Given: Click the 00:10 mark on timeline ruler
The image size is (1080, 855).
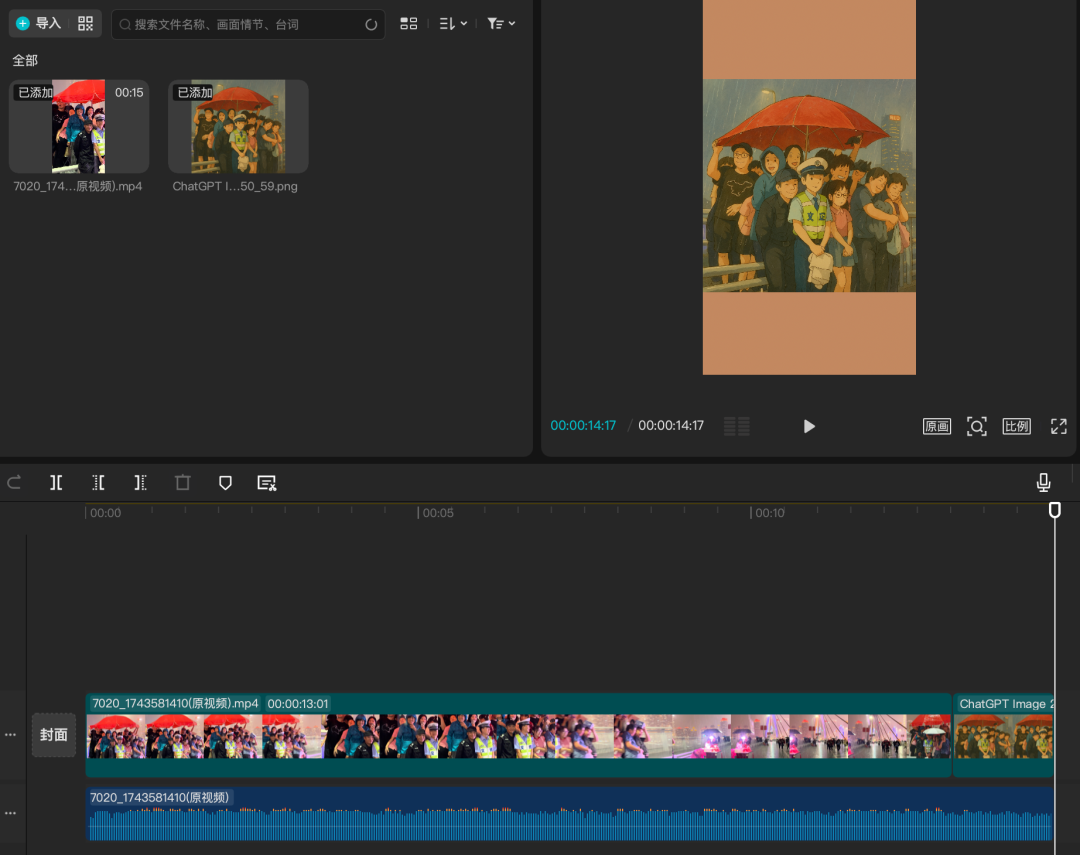Looking at the screenshot, I should point(769,513).
